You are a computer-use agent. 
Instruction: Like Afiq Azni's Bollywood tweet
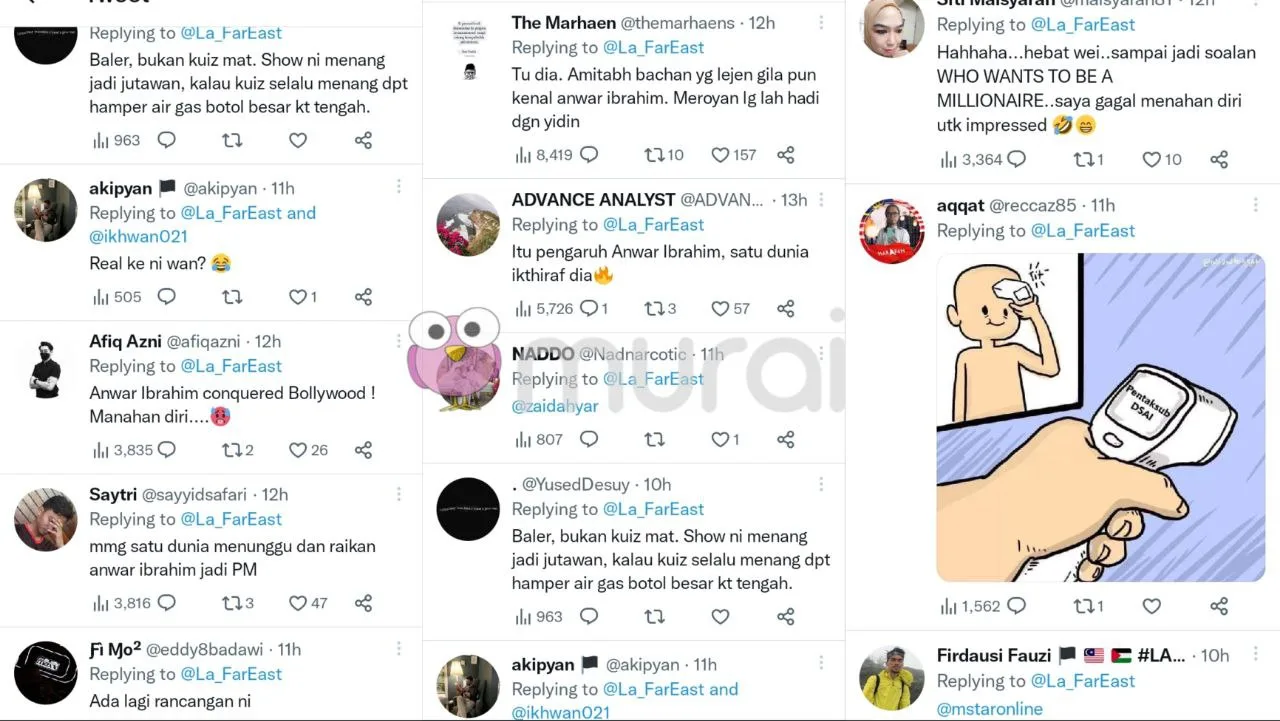coord(298,450)
